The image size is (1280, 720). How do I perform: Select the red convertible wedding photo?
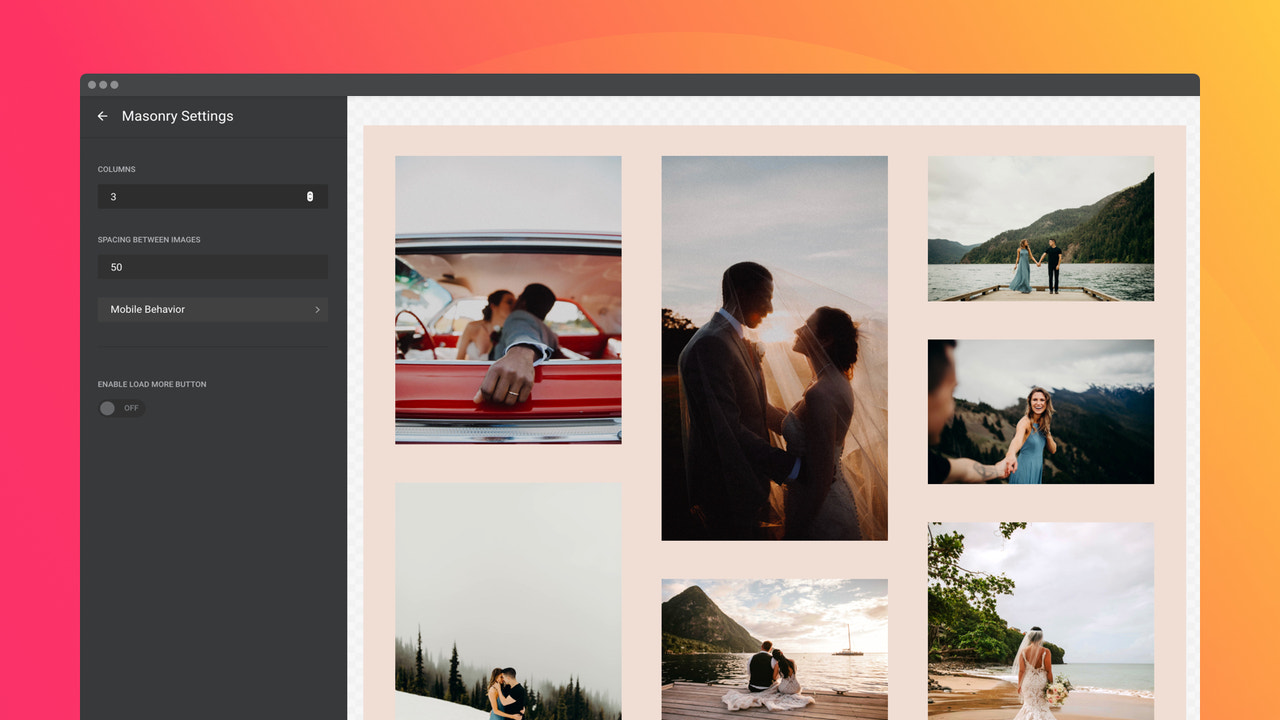click(x=507, y=299)
